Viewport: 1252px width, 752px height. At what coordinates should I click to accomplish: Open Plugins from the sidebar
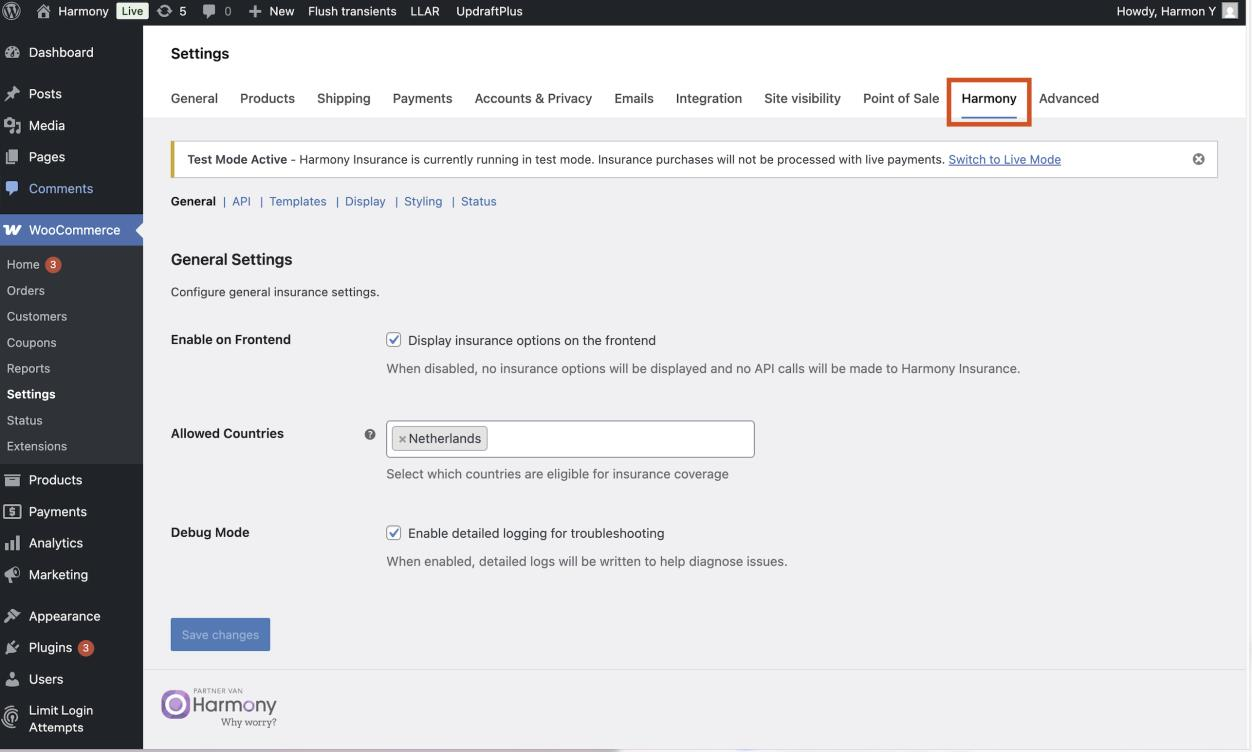50,647
